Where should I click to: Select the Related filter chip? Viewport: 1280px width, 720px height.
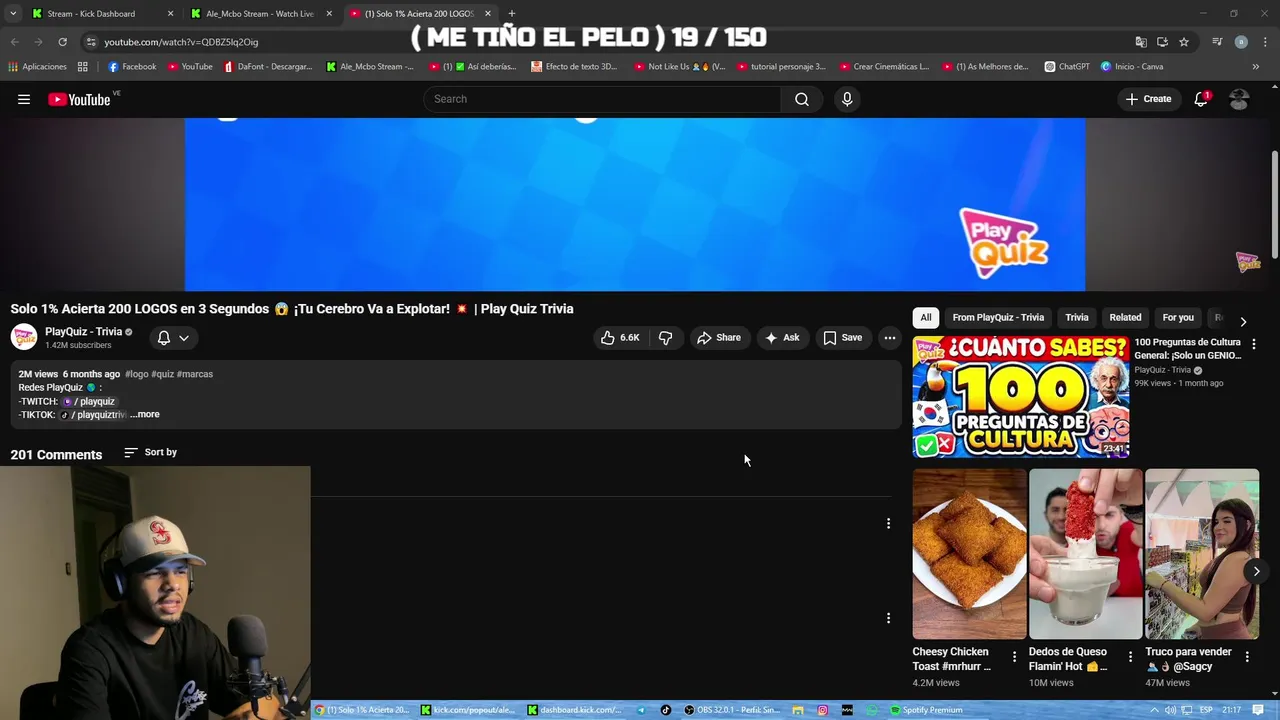point(1125,317)
